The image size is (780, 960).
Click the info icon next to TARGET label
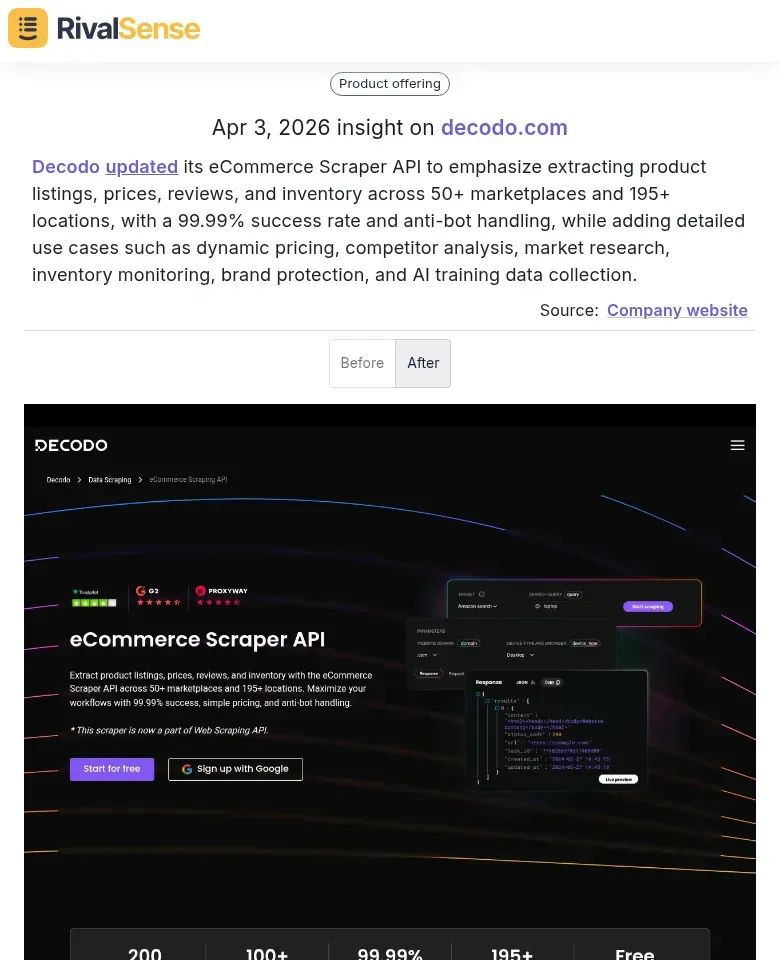click(482, 592)
